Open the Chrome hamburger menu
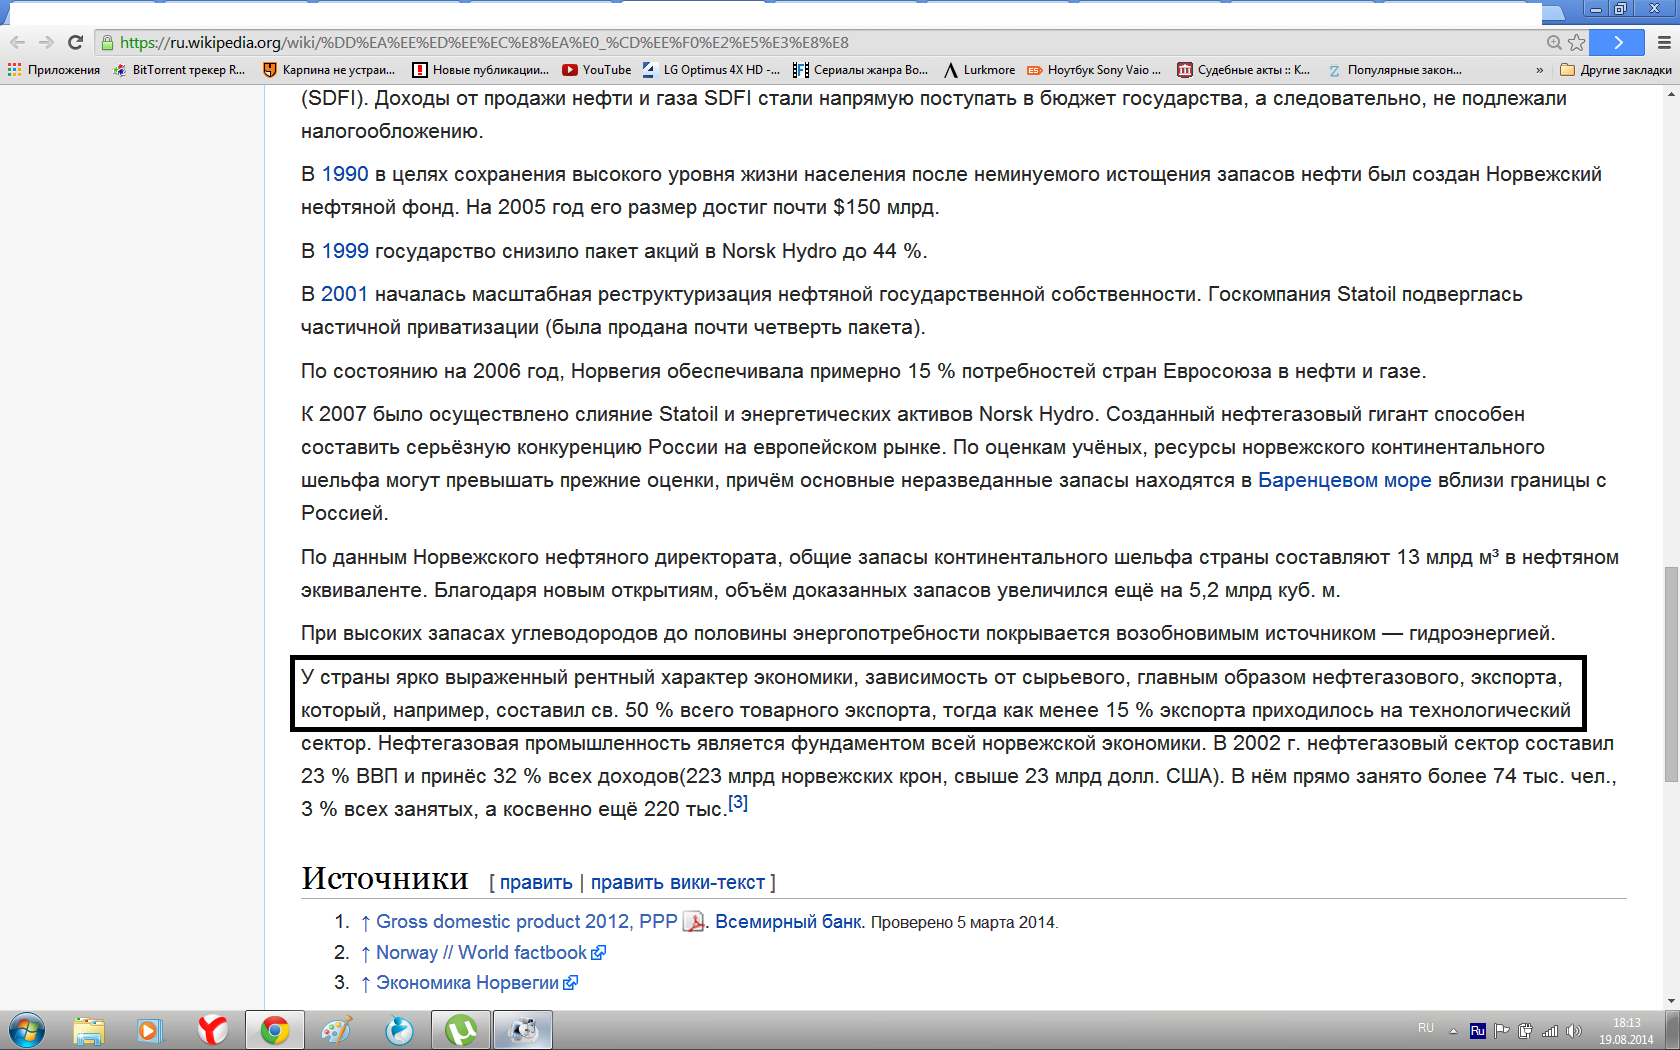The image size is (1680, 1050). pos(1664,42)
